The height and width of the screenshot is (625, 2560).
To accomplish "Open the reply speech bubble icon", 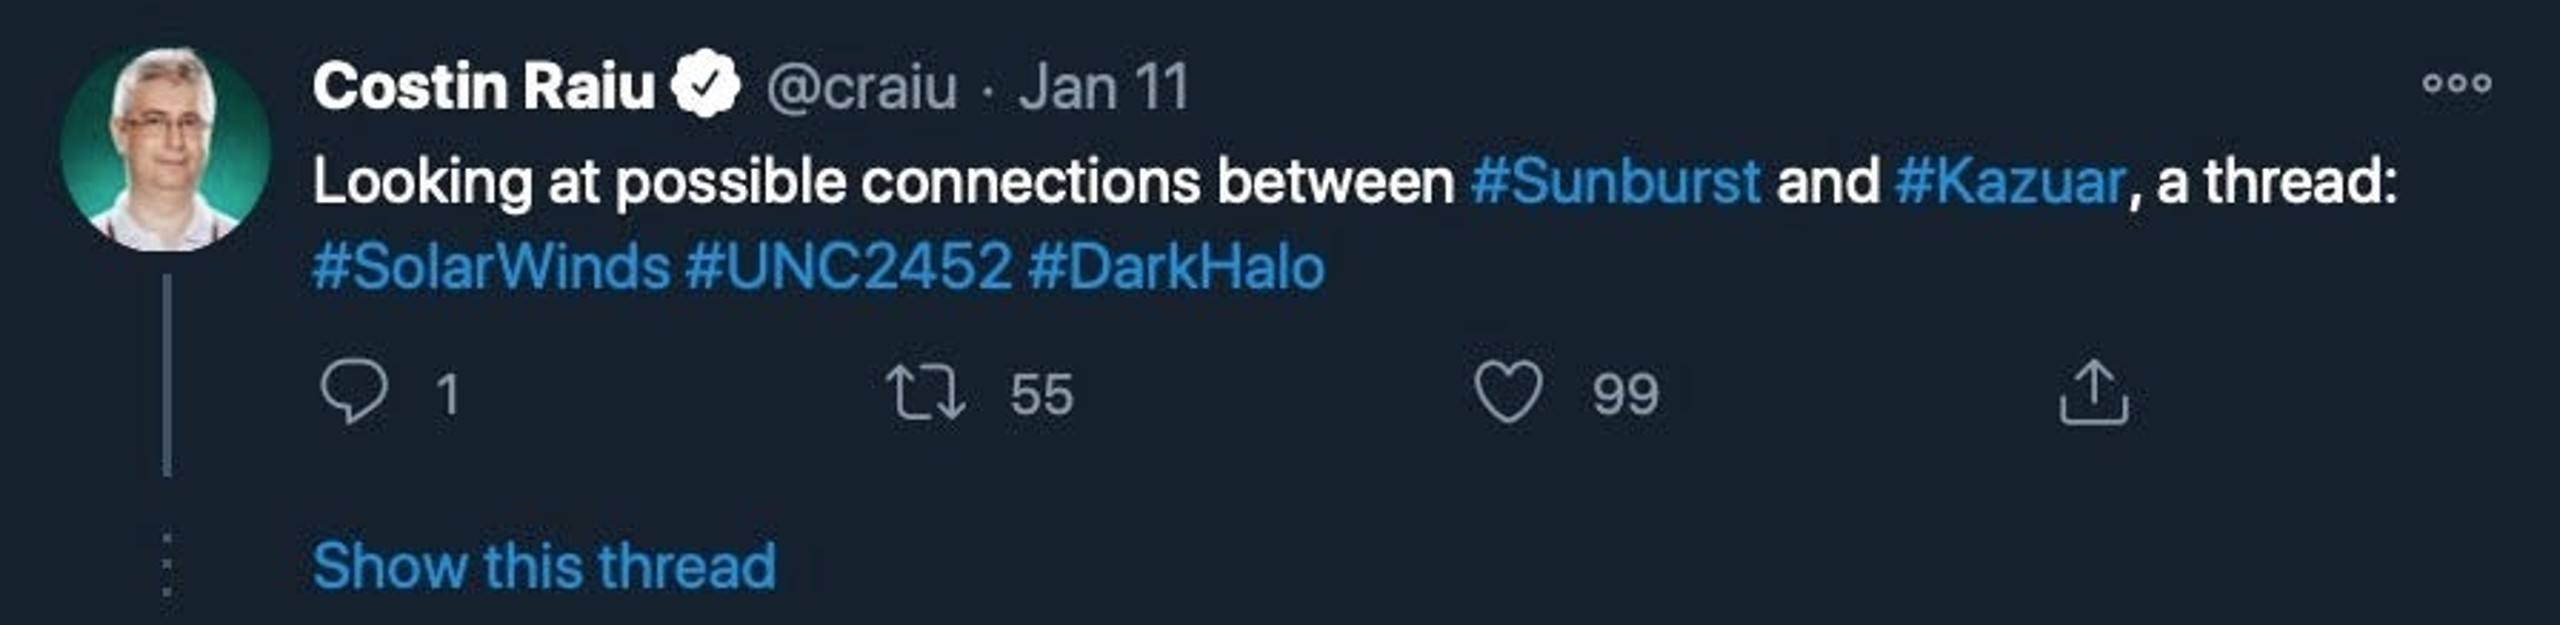I will click(x=354, y=392).
